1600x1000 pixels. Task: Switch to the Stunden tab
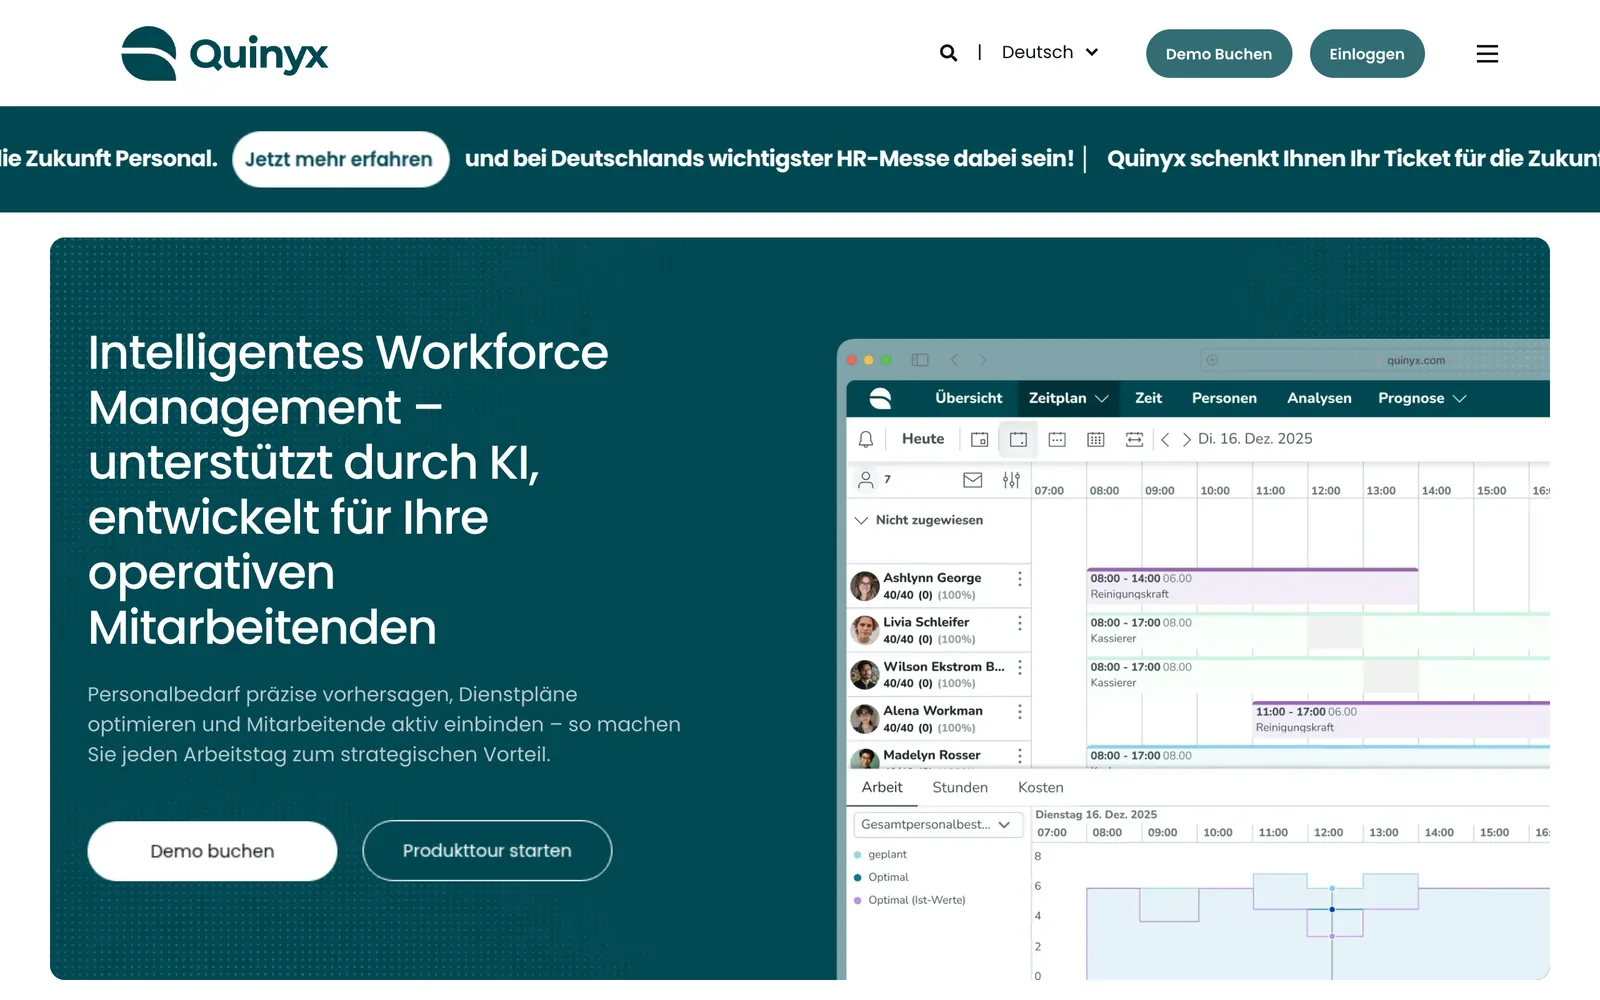pyautogui.click(x=960, y=788)
